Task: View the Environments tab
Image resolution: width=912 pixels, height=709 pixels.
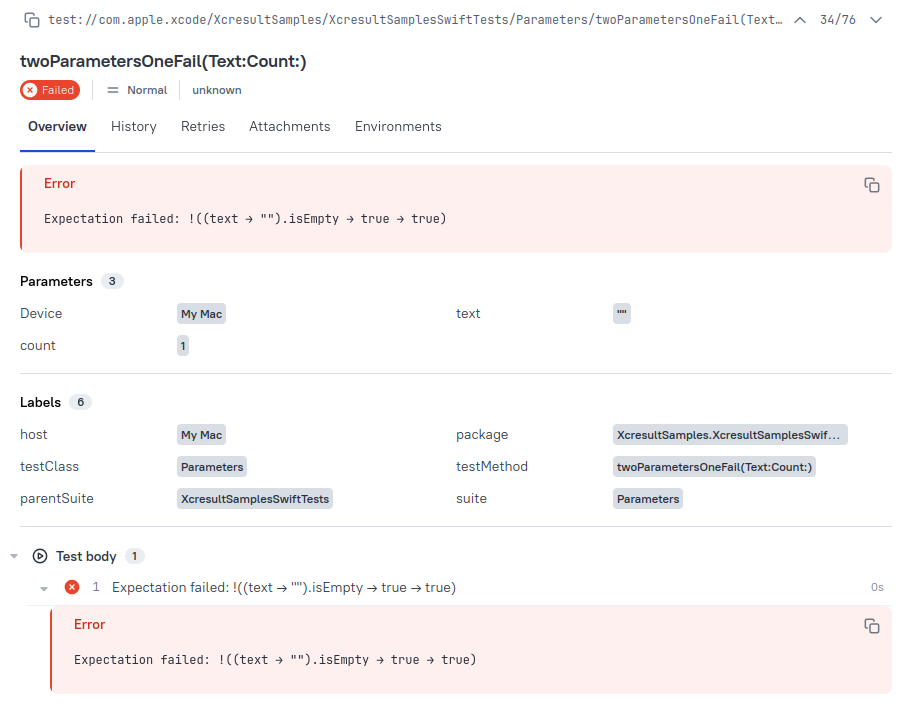Action: coord(397,126)
